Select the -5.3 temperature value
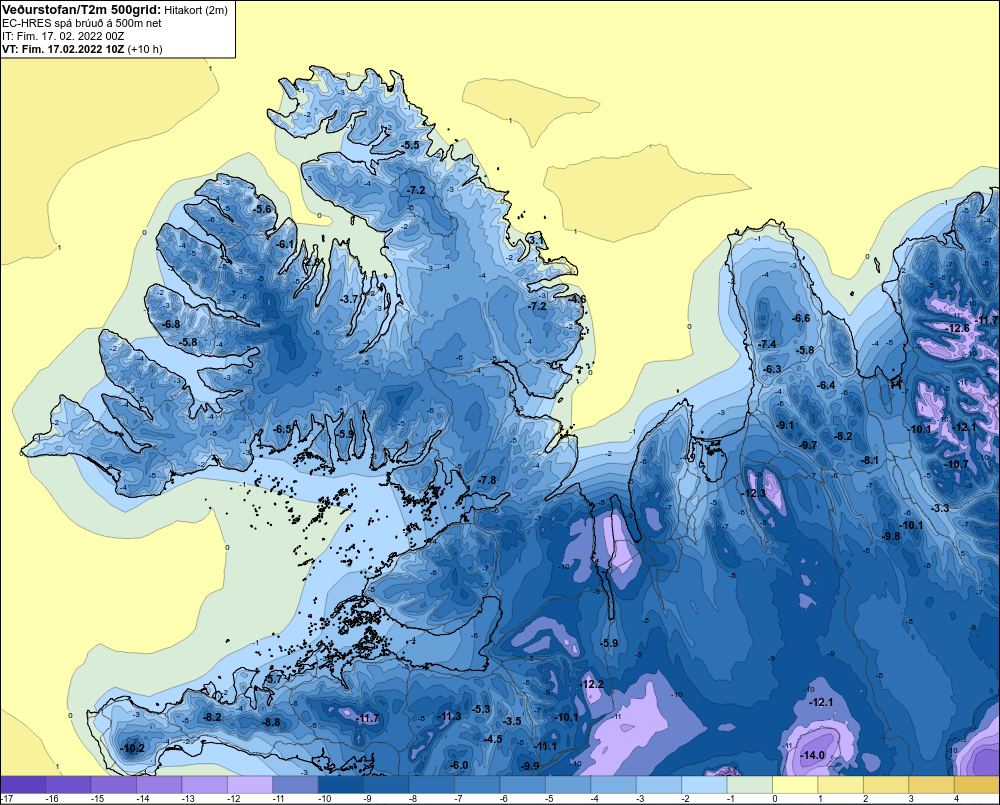Screen dimensions: 1000x805 482,709
